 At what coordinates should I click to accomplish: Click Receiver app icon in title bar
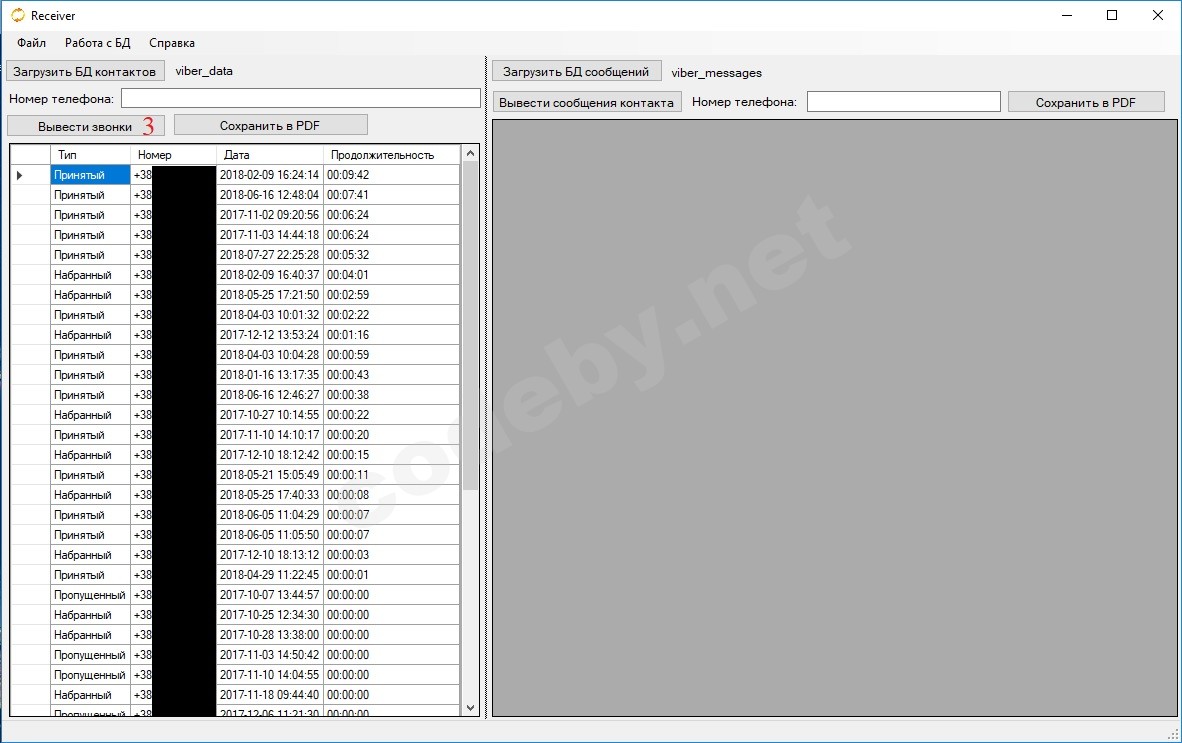click(x=17, y=15)
